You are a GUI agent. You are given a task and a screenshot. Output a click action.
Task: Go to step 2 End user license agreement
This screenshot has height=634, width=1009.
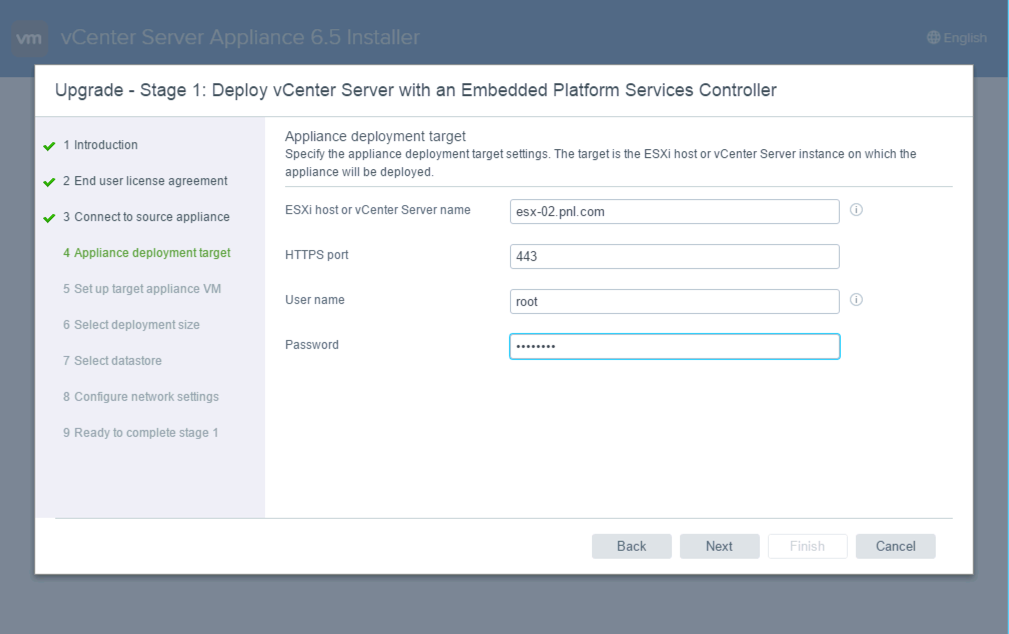(x=145, y=181)
